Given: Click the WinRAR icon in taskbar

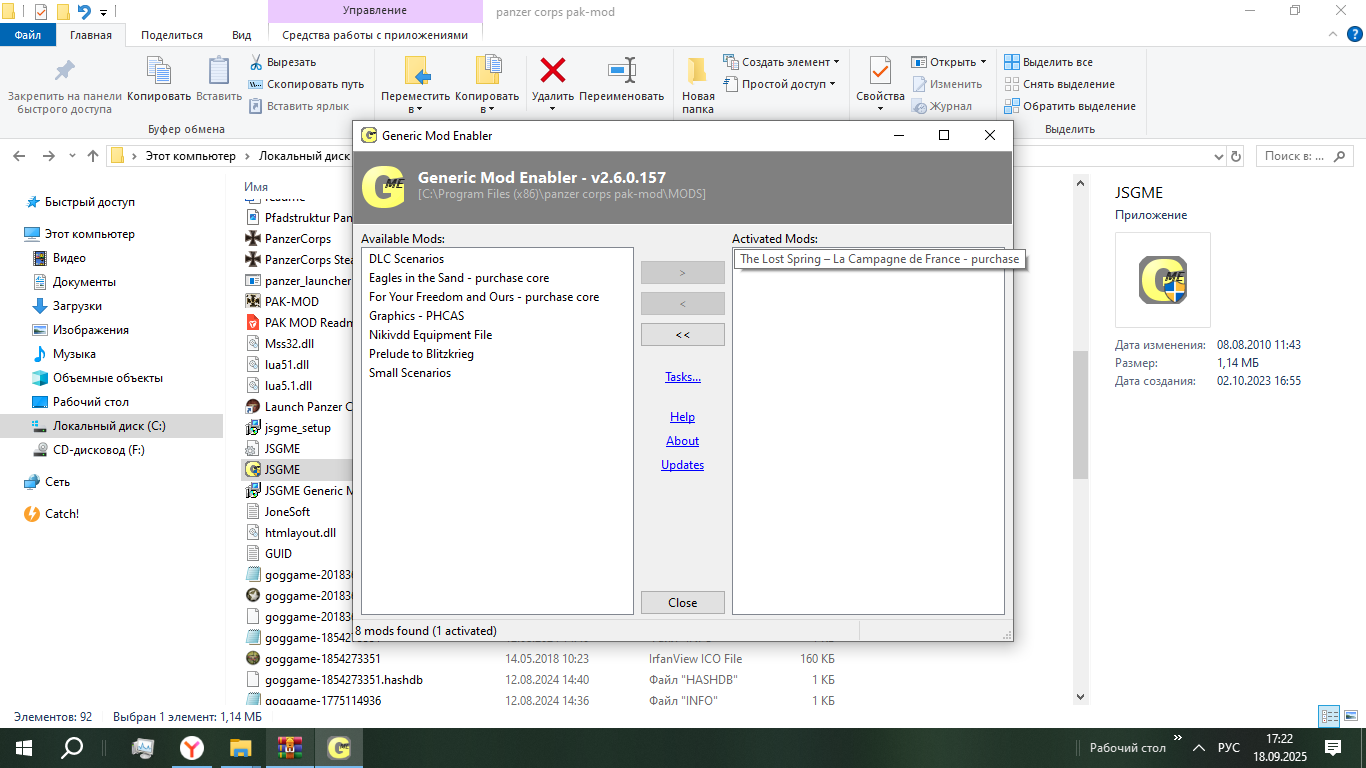Looking at the screenshot, I should 290,747.
